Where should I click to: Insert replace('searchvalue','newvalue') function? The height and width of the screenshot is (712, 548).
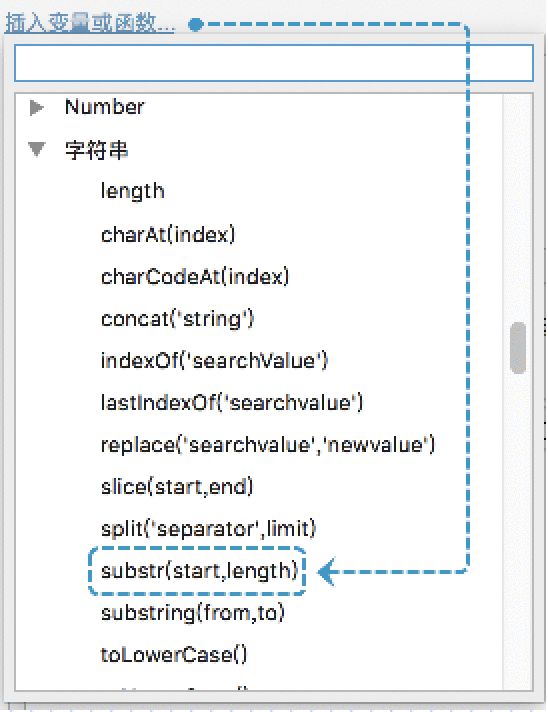click(x=267, y=445)
